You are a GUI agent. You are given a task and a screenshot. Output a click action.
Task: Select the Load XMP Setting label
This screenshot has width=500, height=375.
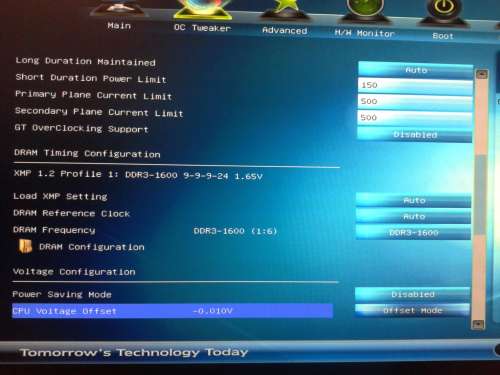tap(60, 196)
